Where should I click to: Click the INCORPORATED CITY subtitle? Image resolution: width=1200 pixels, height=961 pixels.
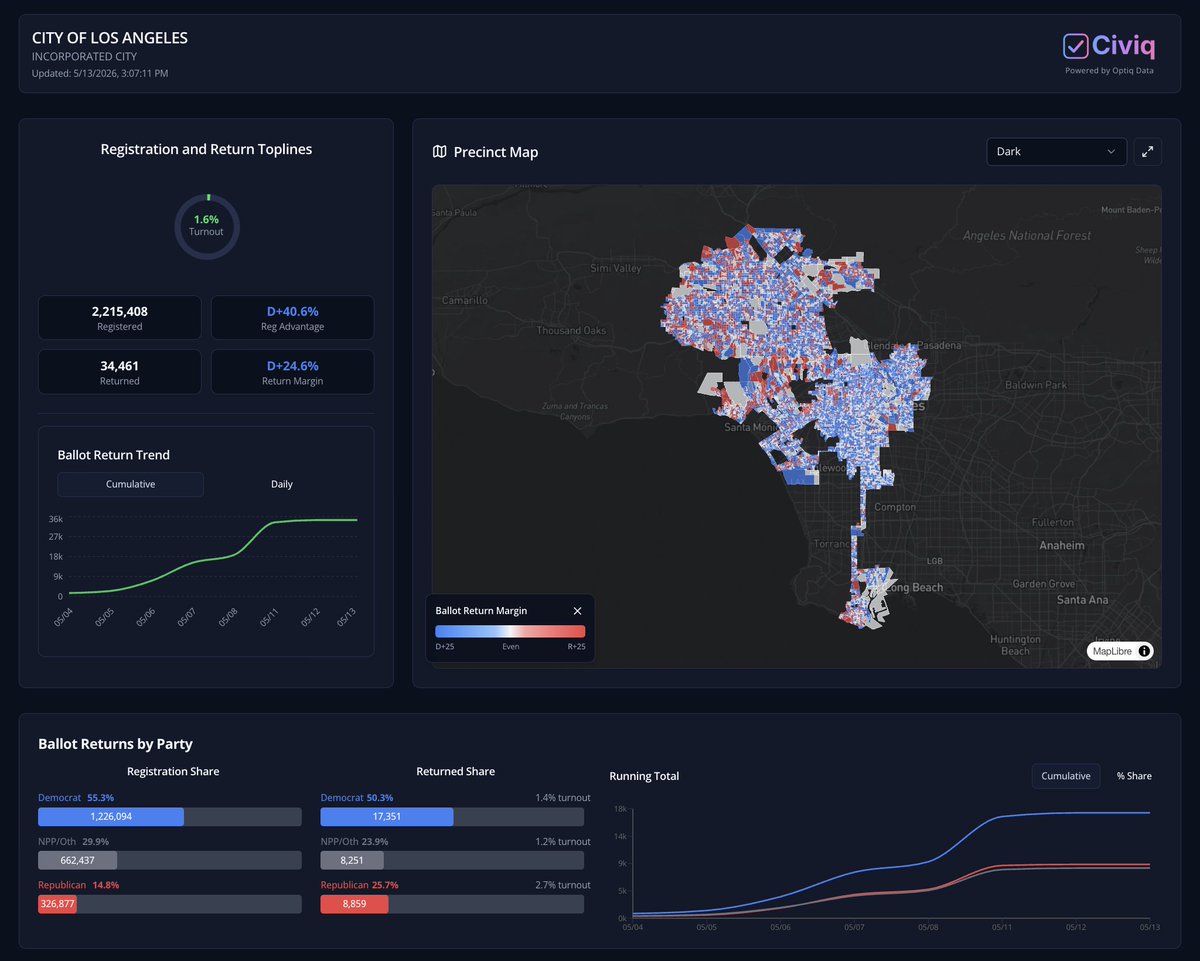pos(84,57)
